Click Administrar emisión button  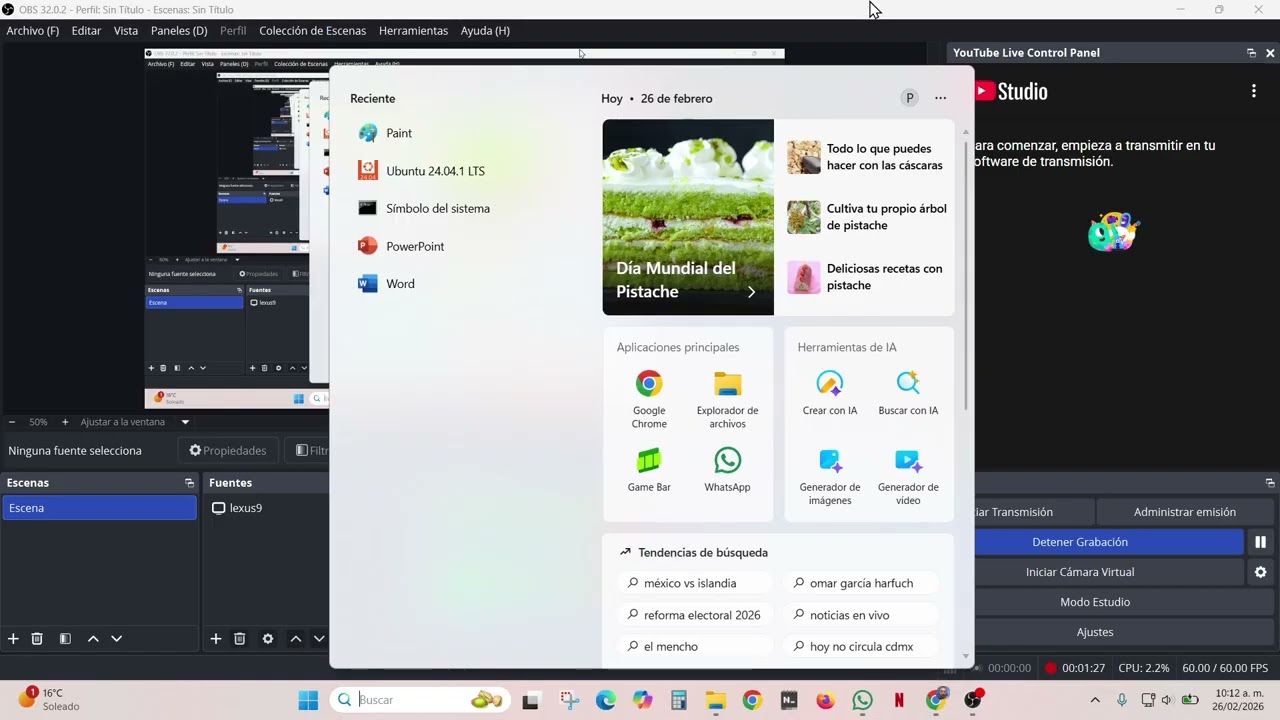coord(1185,512)
